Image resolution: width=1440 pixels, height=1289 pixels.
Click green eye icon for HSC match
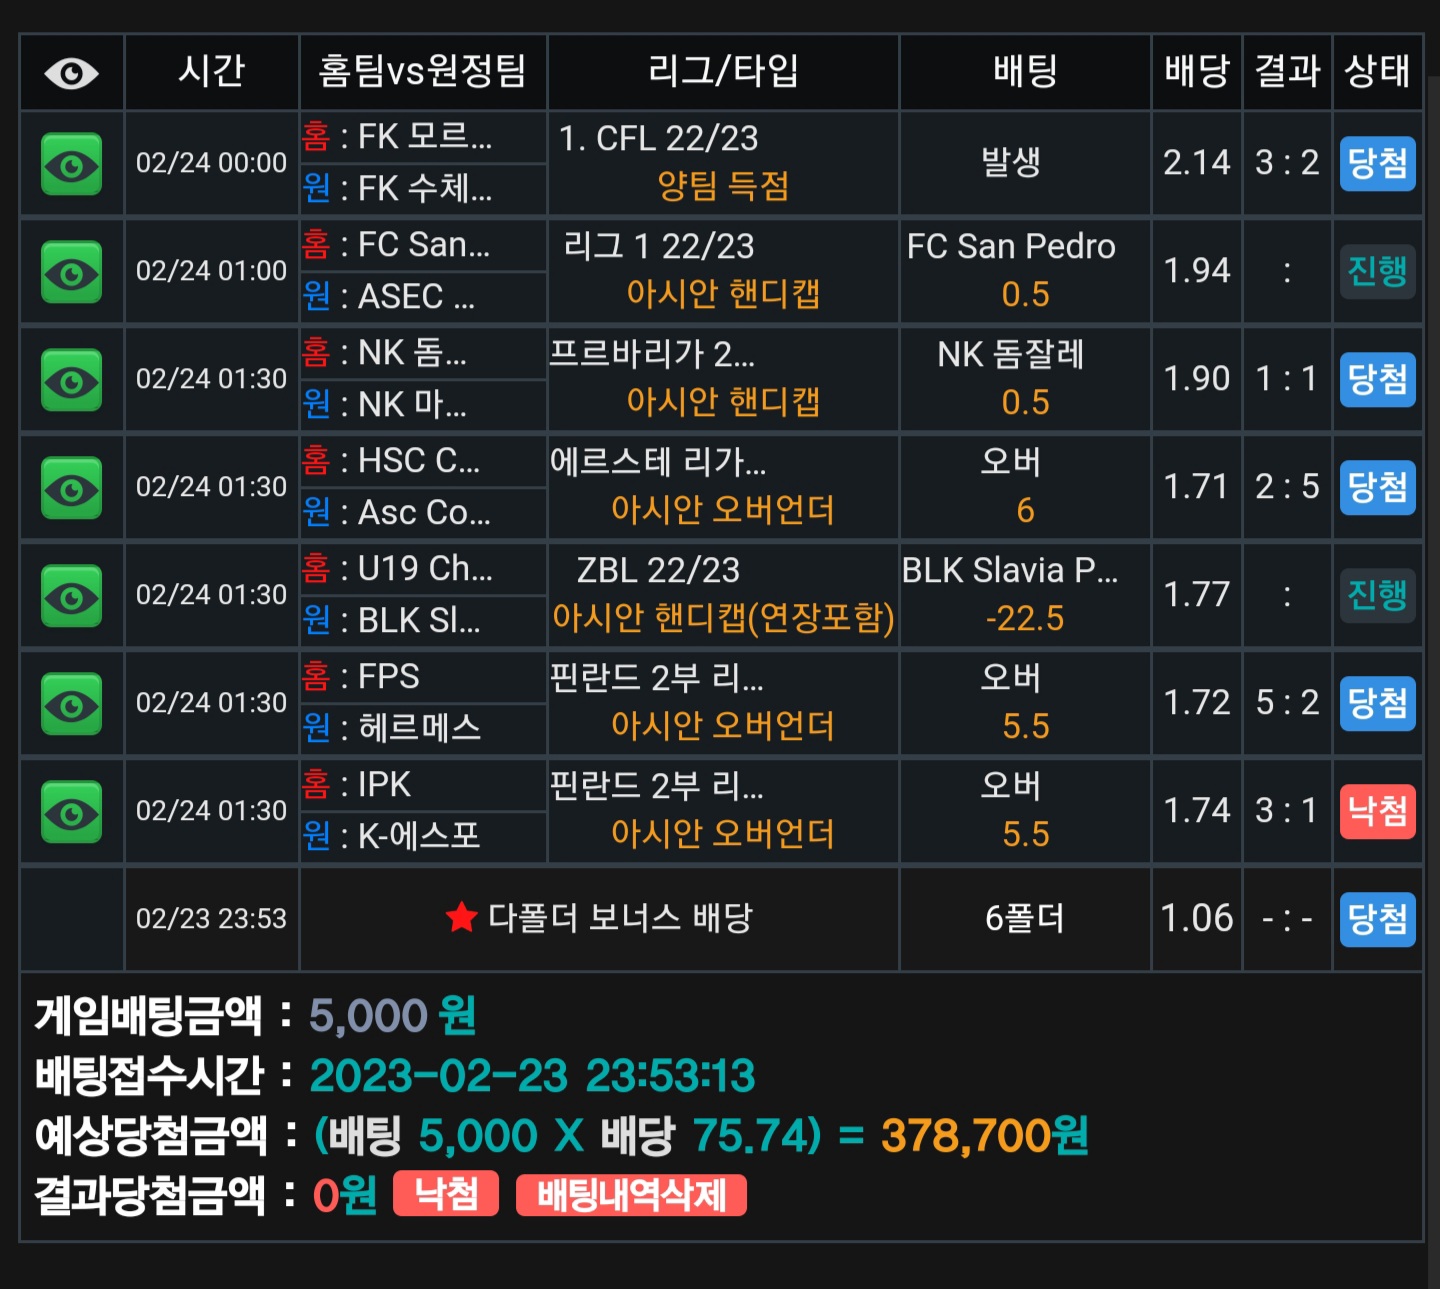(x=71, y=488)
